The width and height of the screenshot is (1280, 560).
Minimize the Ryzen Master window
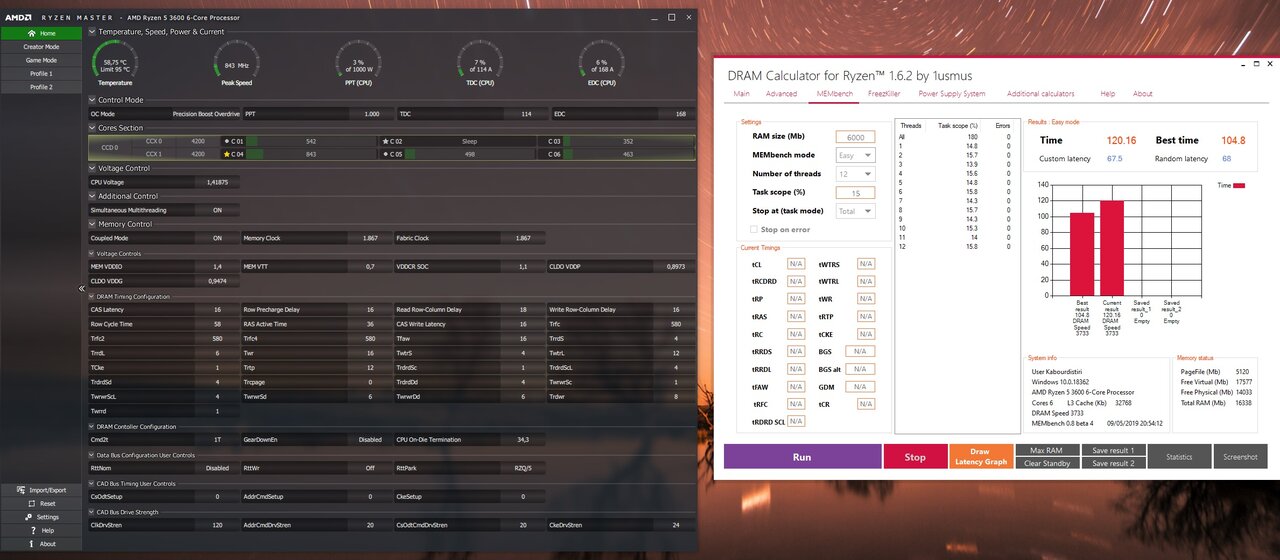coord(655,17)
